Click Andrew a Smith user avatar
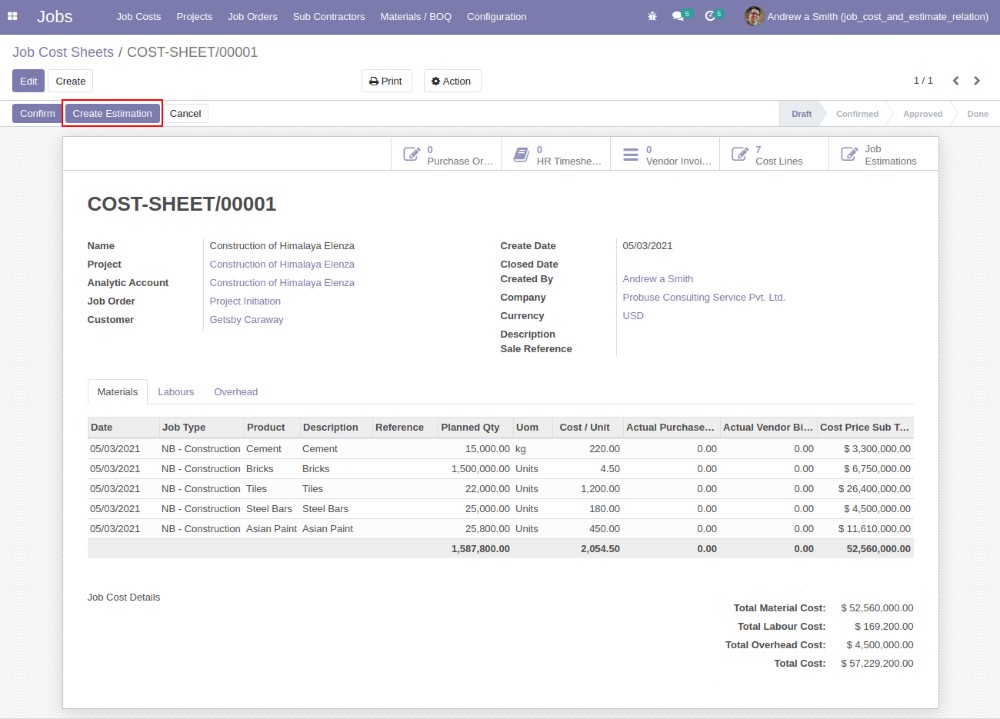Screen dimensions: 1000x719 pyautogui.click(x=754, y=16)
